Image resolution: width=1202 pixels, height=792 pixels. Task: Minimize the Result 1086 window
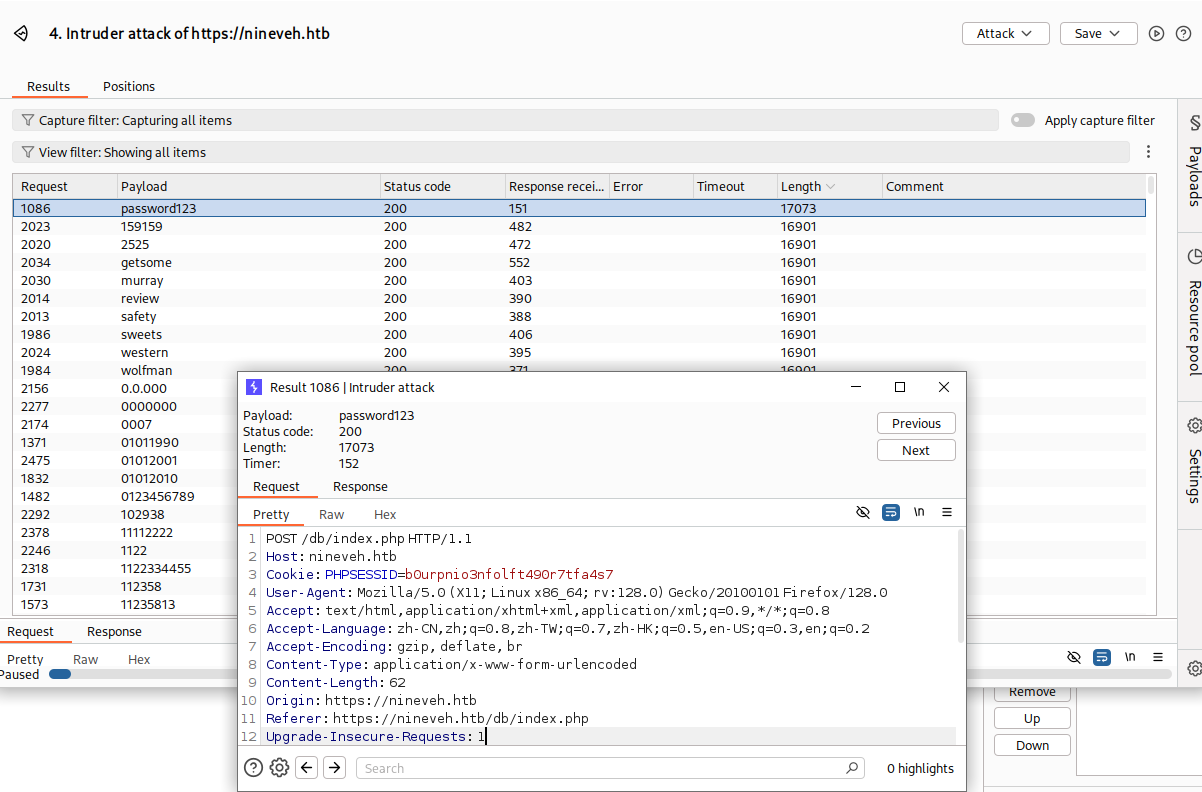click(x=856, y=387)
